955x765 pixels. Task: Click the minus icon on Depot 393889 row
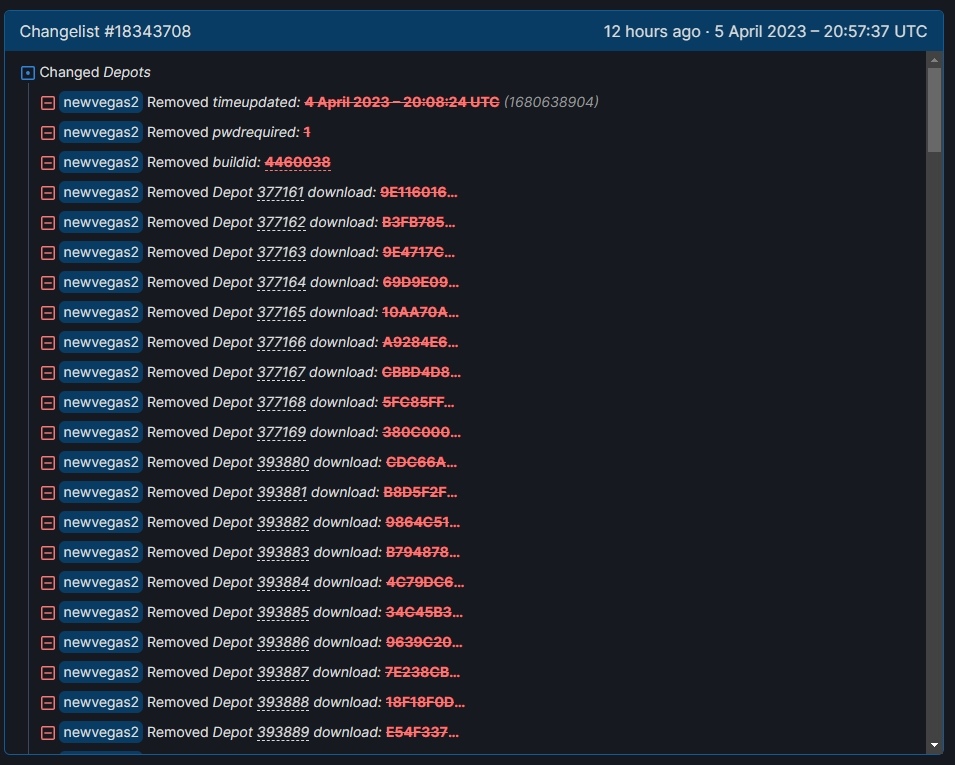click(47, 733)
